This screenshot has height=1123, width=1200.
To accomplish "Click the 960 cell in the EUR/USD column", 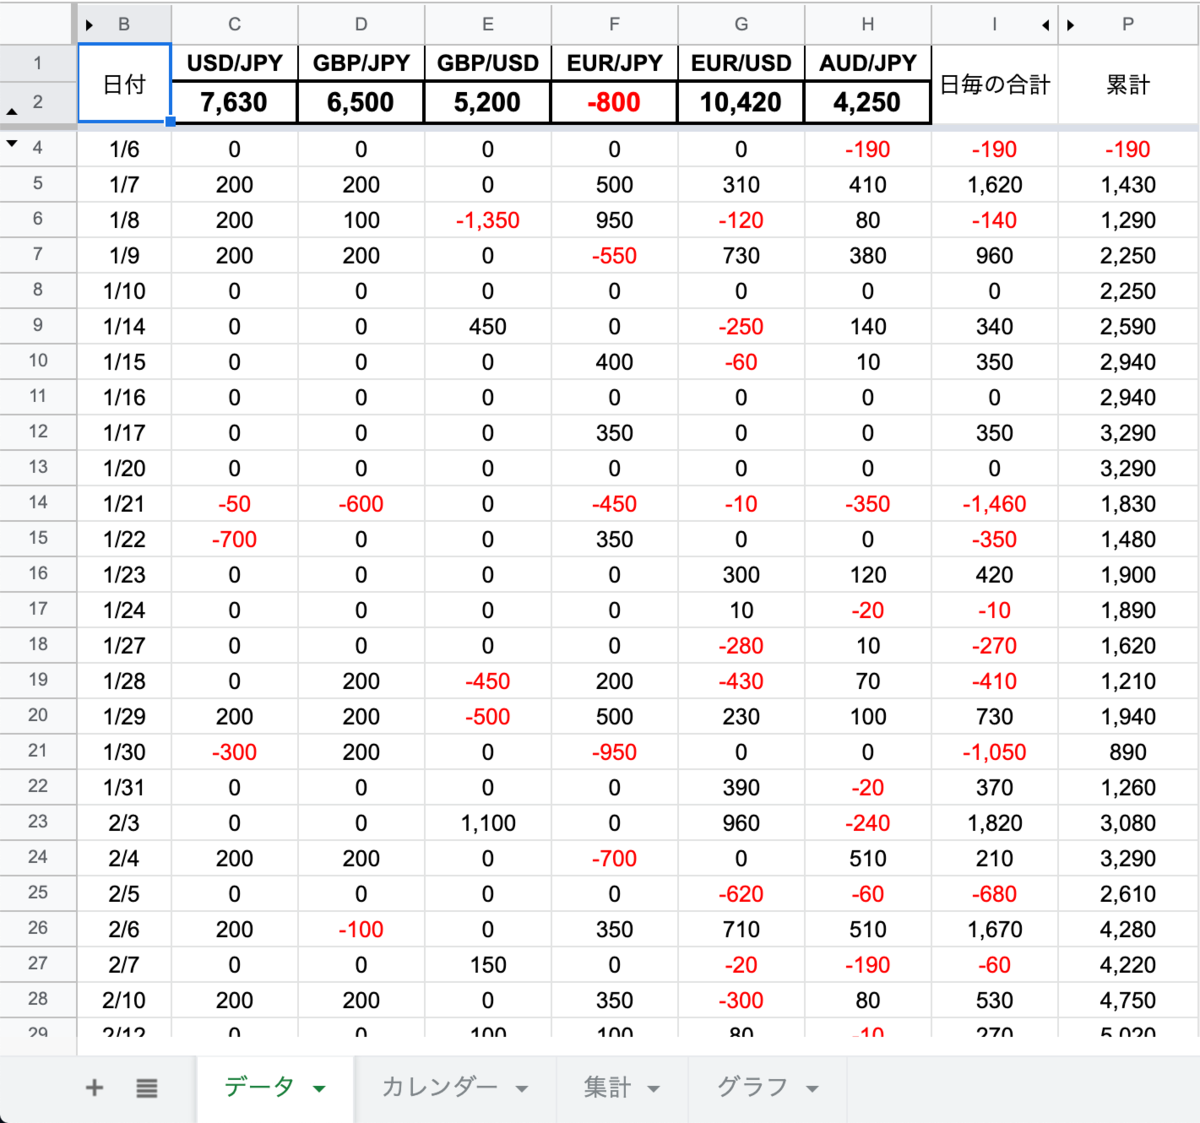I will [741, 823].
